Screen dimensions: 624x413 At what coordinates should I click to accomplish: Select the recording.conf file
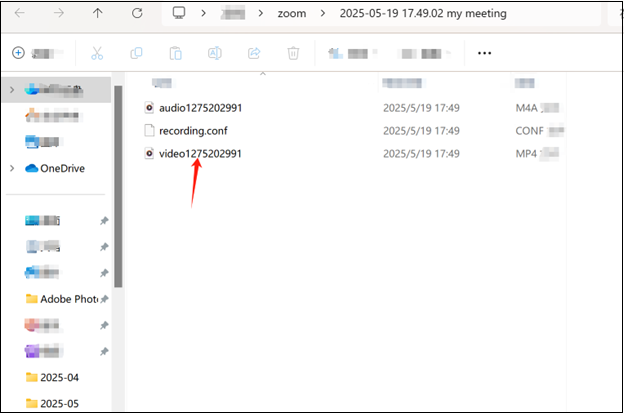pyautogui.click(x=193, y=131)
